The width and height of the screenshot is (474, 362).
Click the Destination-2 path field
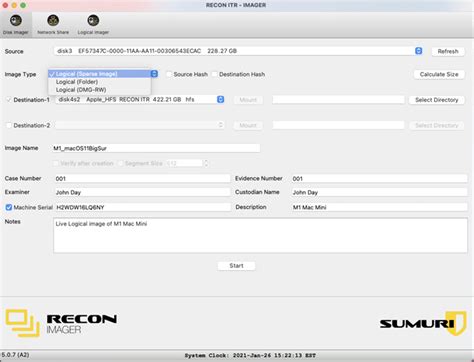coord(338,125)
